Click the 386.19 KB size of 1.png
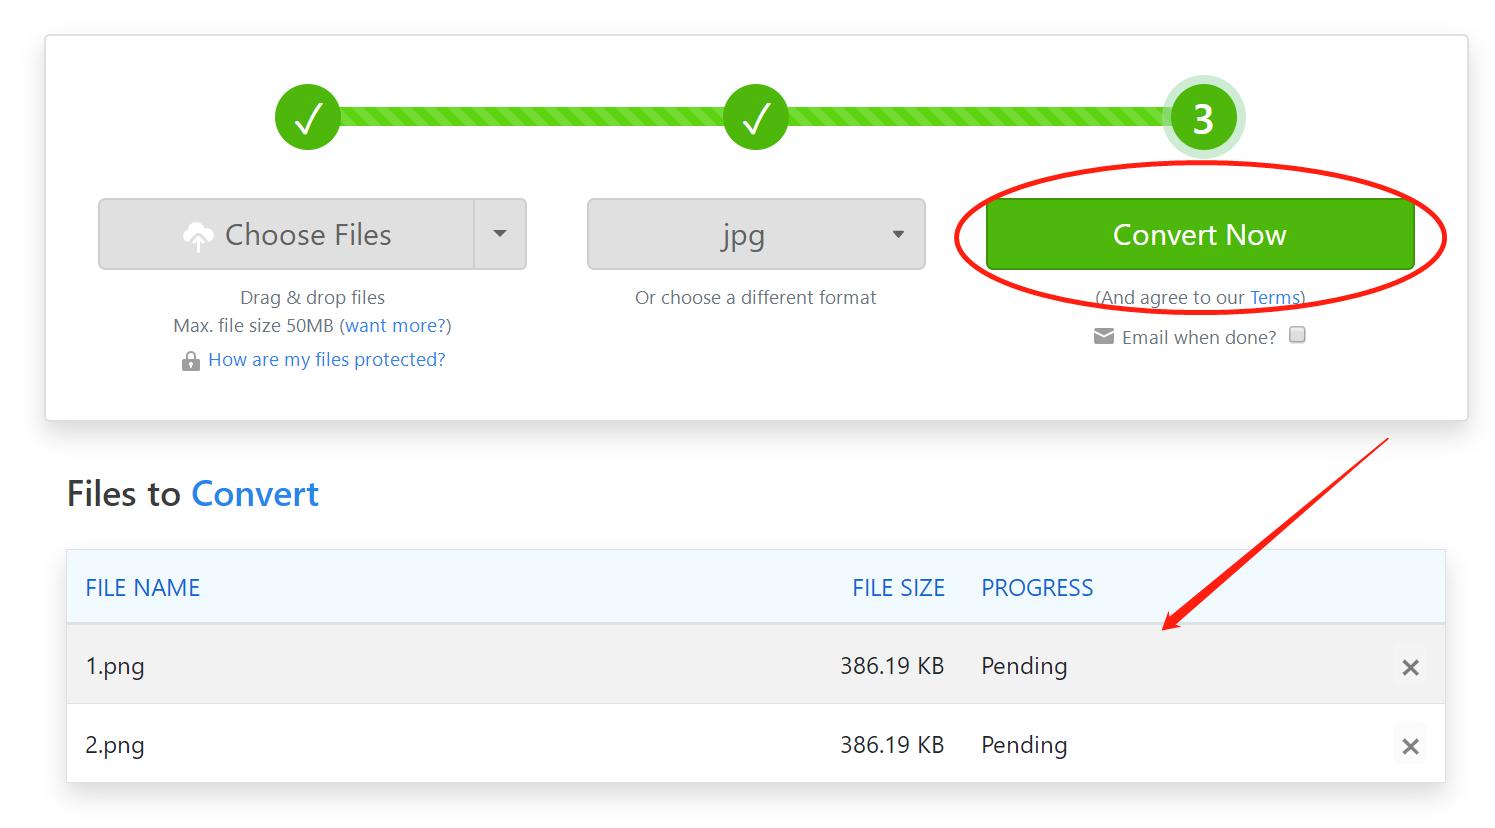This screenshot has height=828, width=1495. [892, 666]
